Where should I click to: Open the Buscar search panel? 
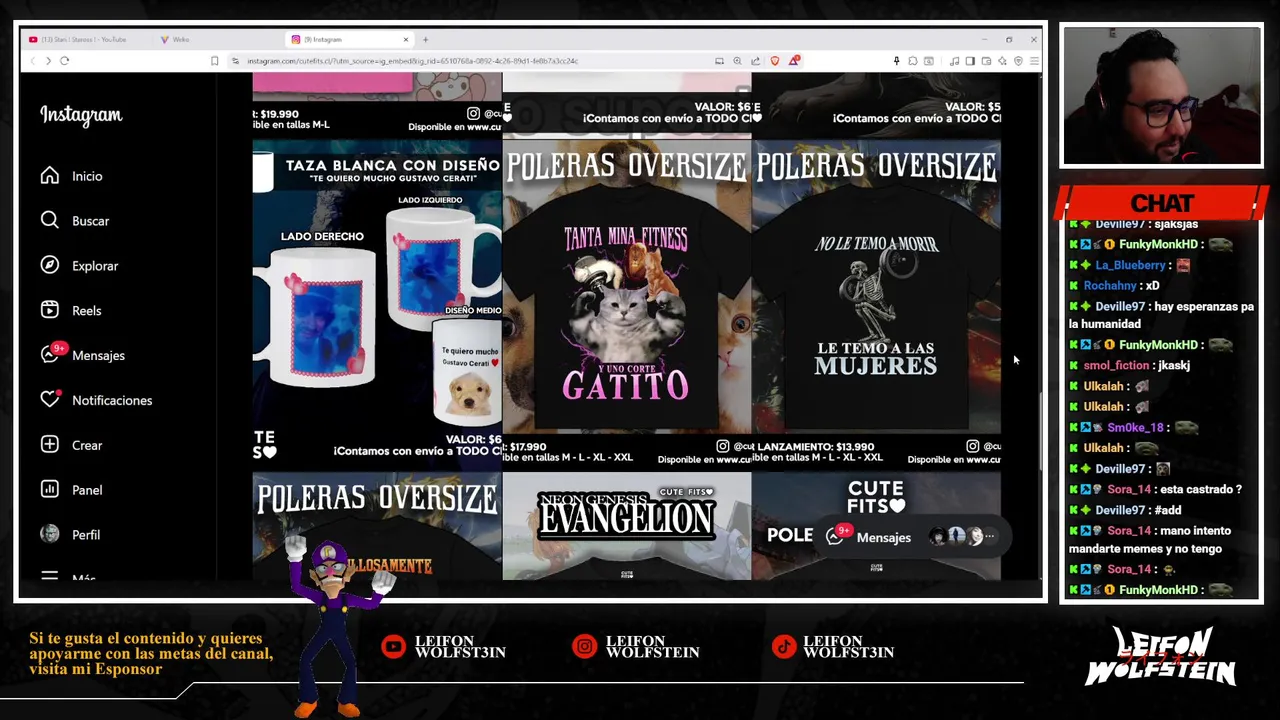click(x=75, y=221)
